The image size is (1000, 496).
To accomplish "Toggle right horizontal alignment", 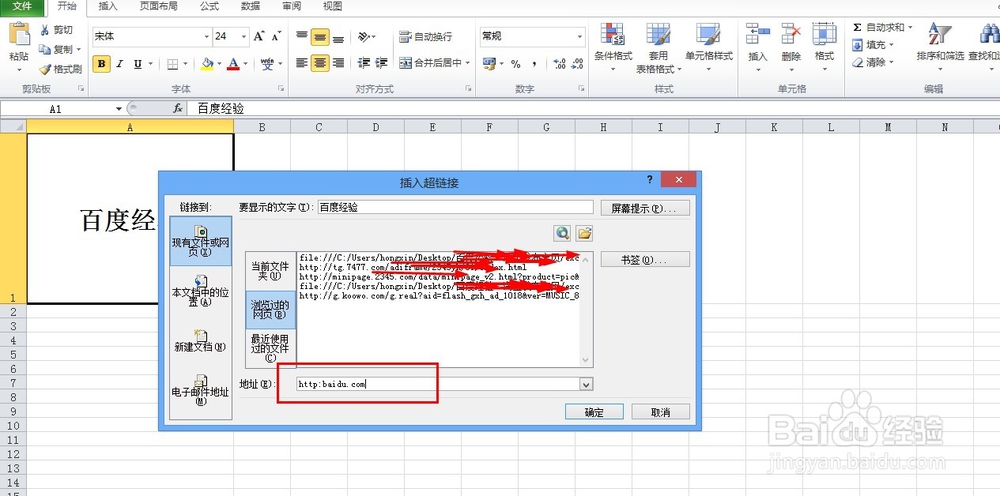I will click(x=338, y=63).
